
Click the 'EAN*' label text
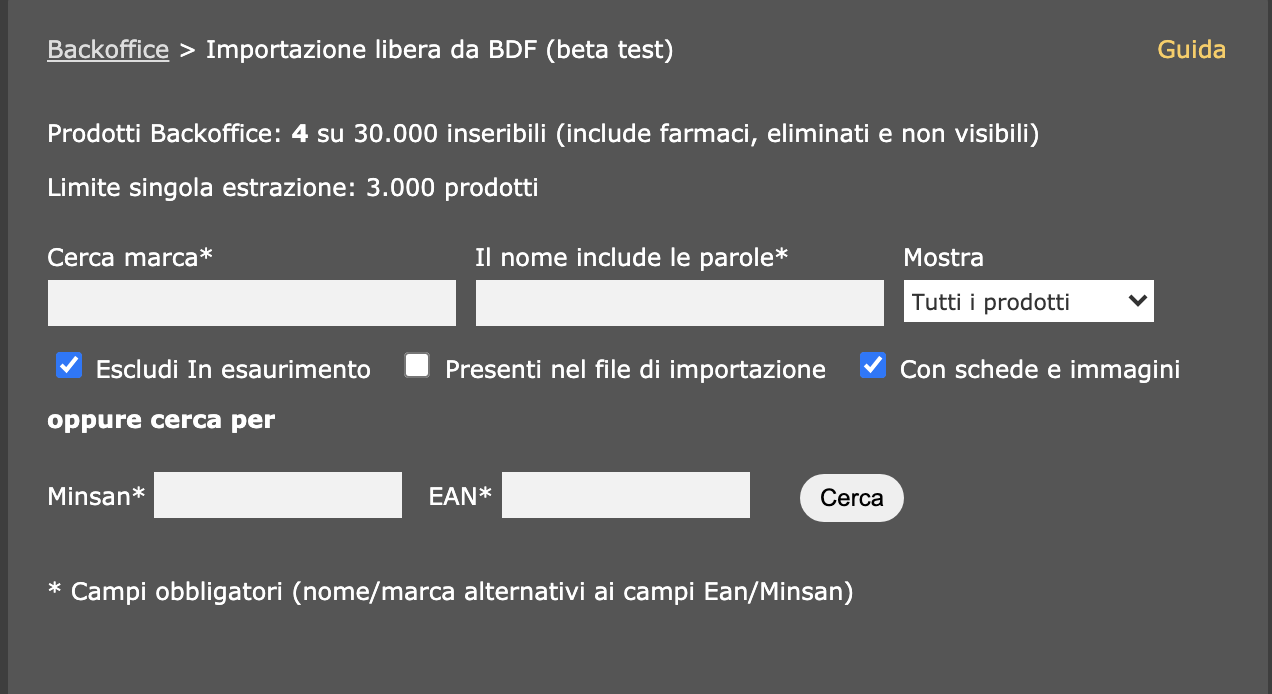pyautogui.click(x=460, y=496)
